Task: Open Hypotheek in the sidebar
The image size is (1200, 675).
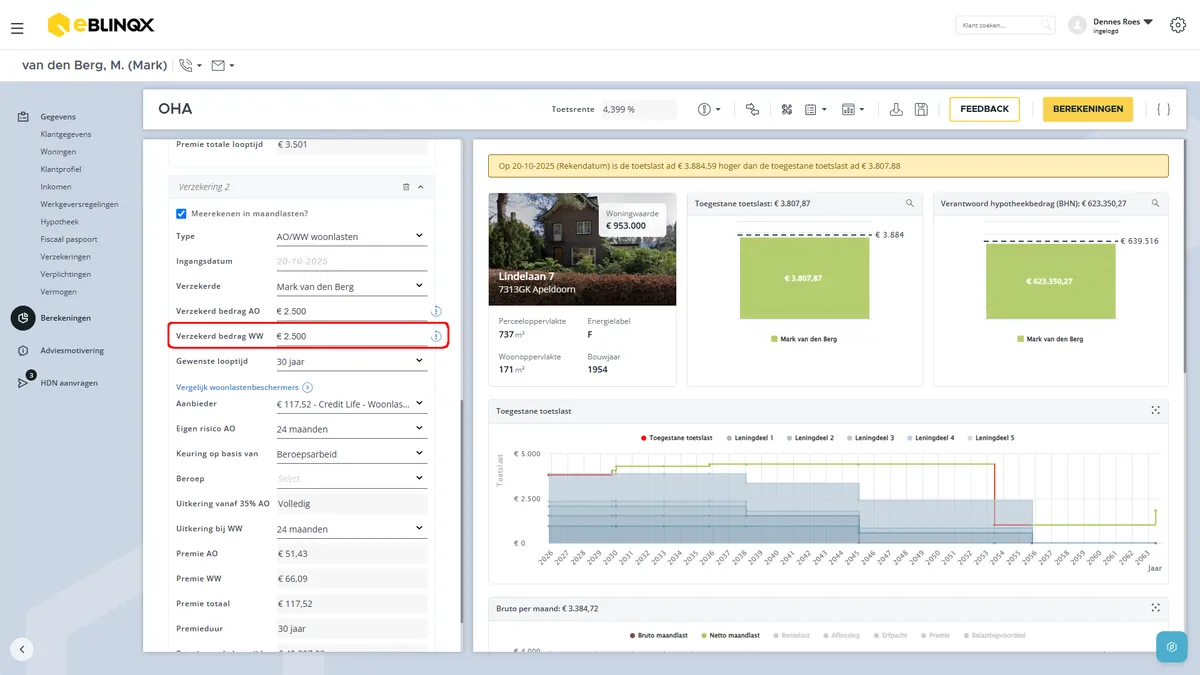Action: pos(59,222)
